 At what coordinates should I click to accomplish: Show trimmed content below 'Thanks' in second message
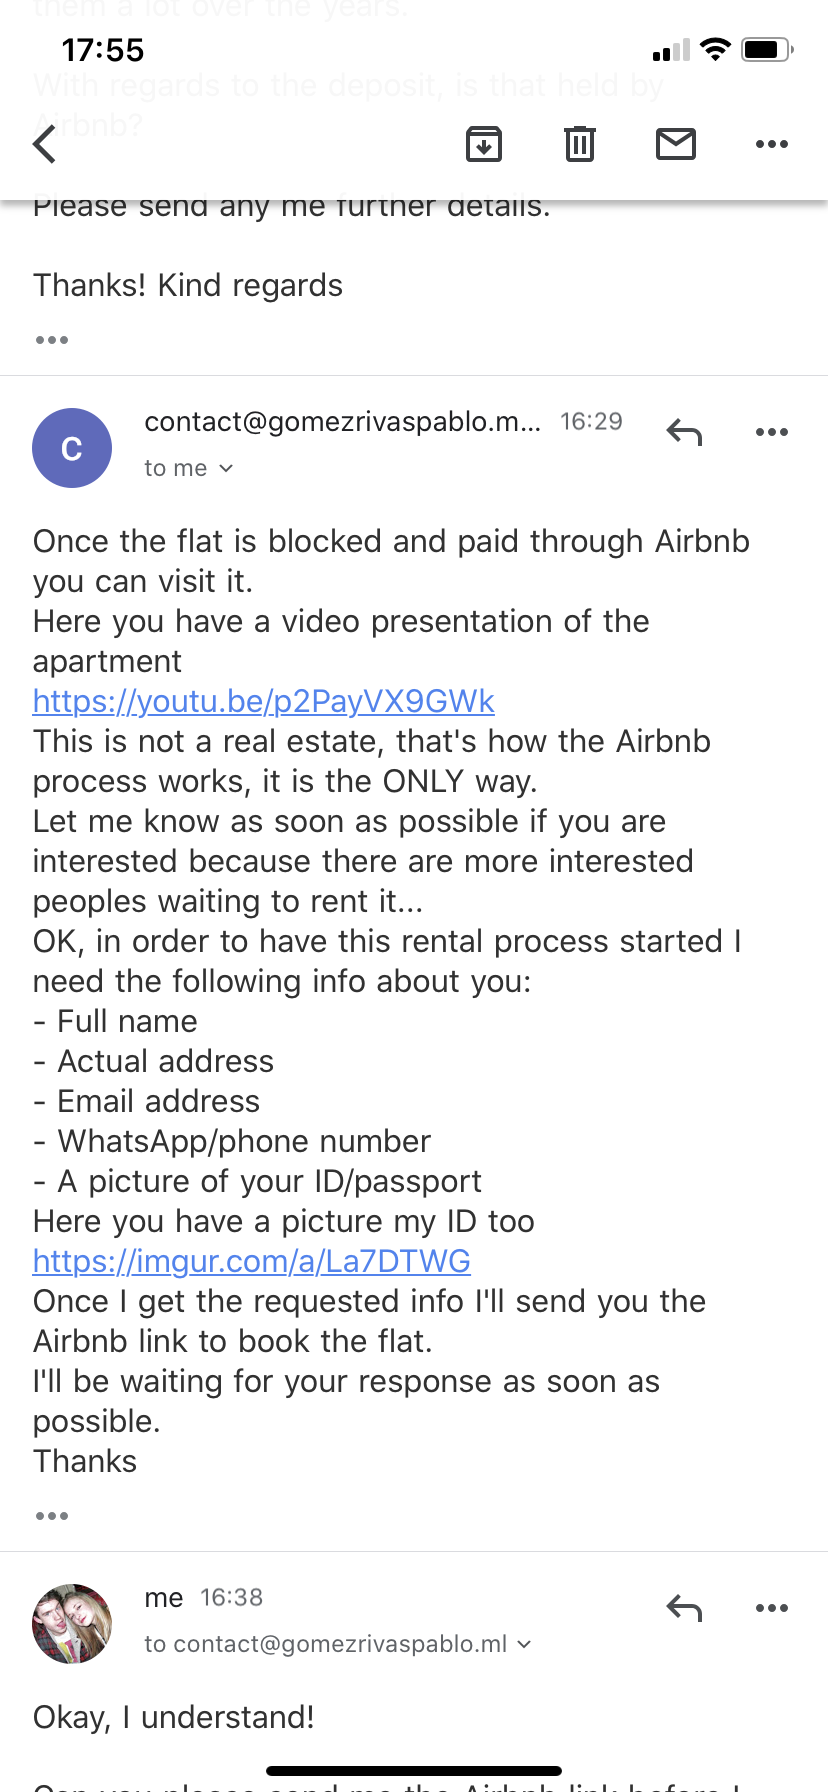[52, 1516]
